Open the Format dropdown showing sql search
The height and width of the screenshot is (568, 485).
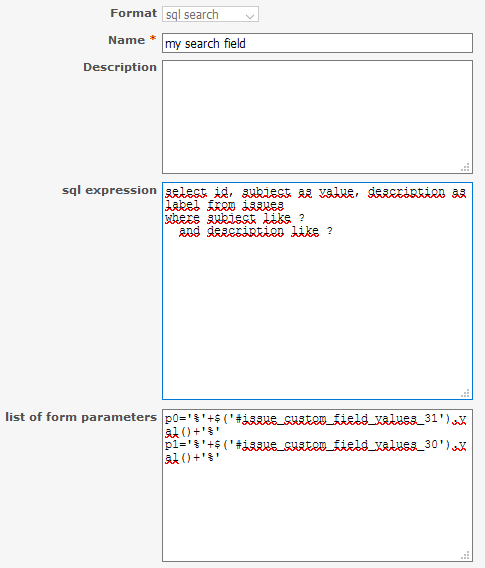click(x=210, y=14)
